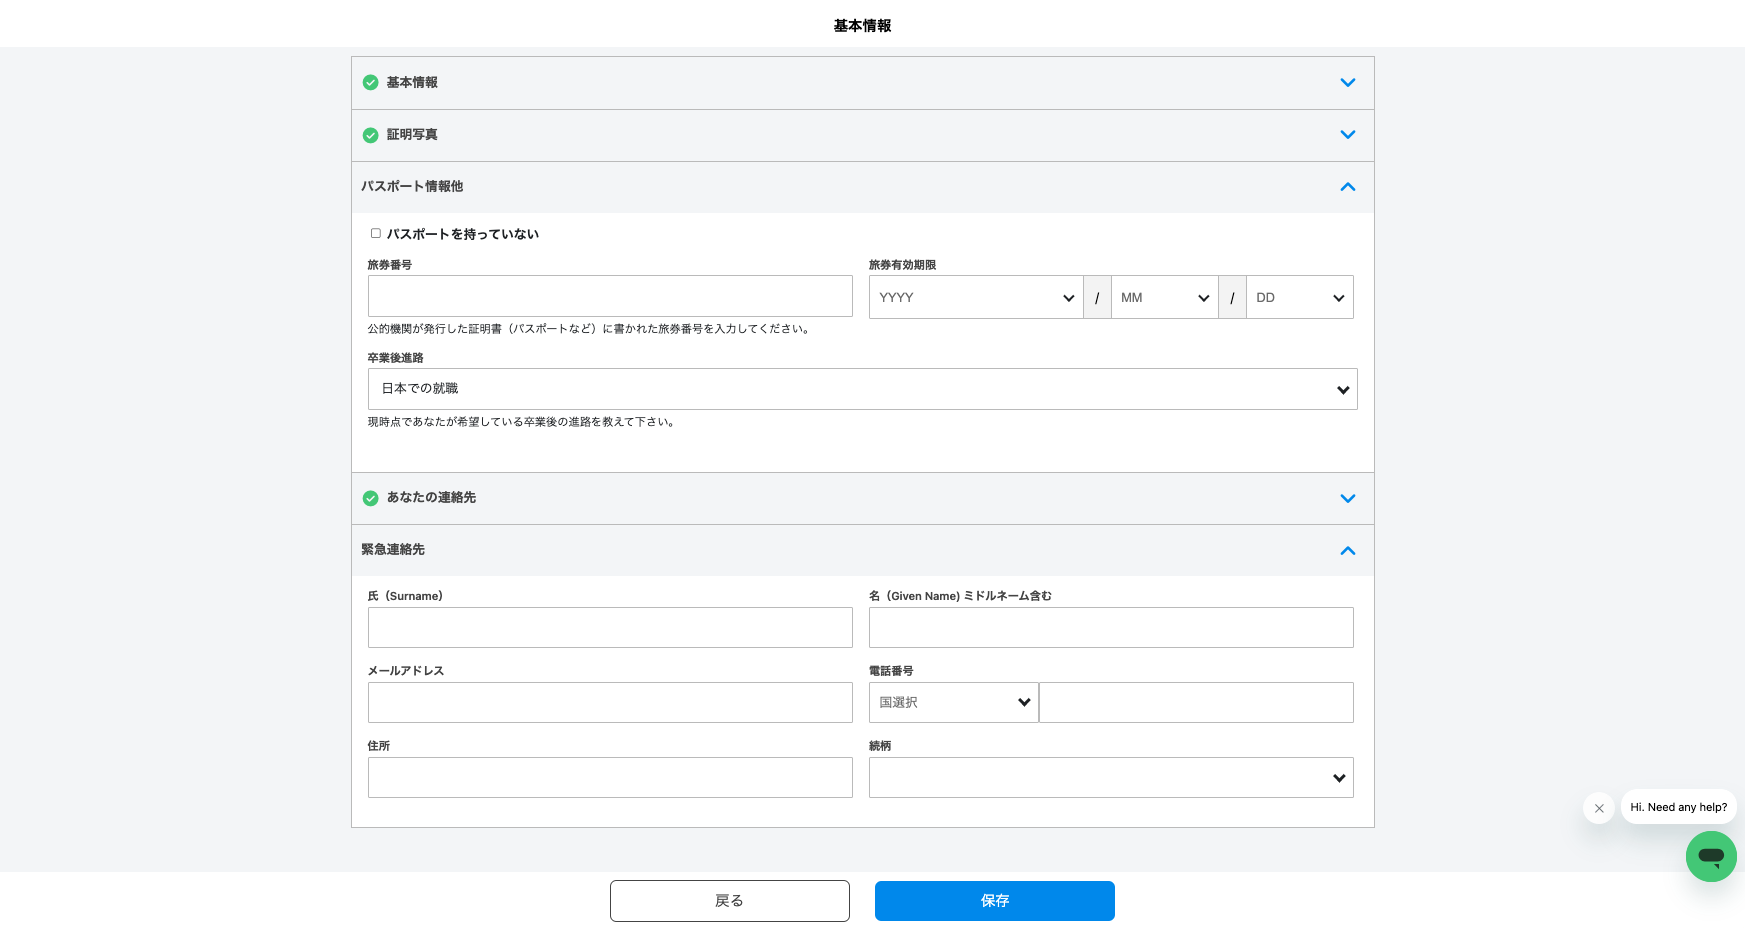Open the YYYY year dropdown
This screenshot has height=928, width=1745.
(976, 297)
